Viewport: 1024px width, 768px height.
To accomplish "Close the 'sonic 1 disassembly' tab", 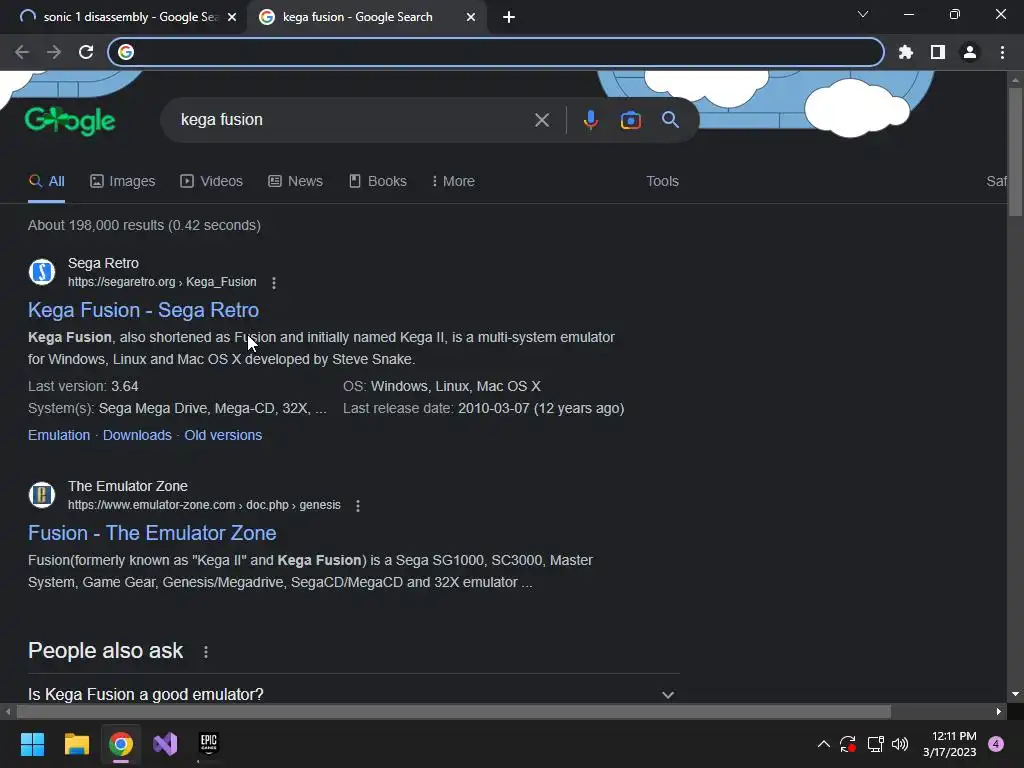I will [232, 17].
